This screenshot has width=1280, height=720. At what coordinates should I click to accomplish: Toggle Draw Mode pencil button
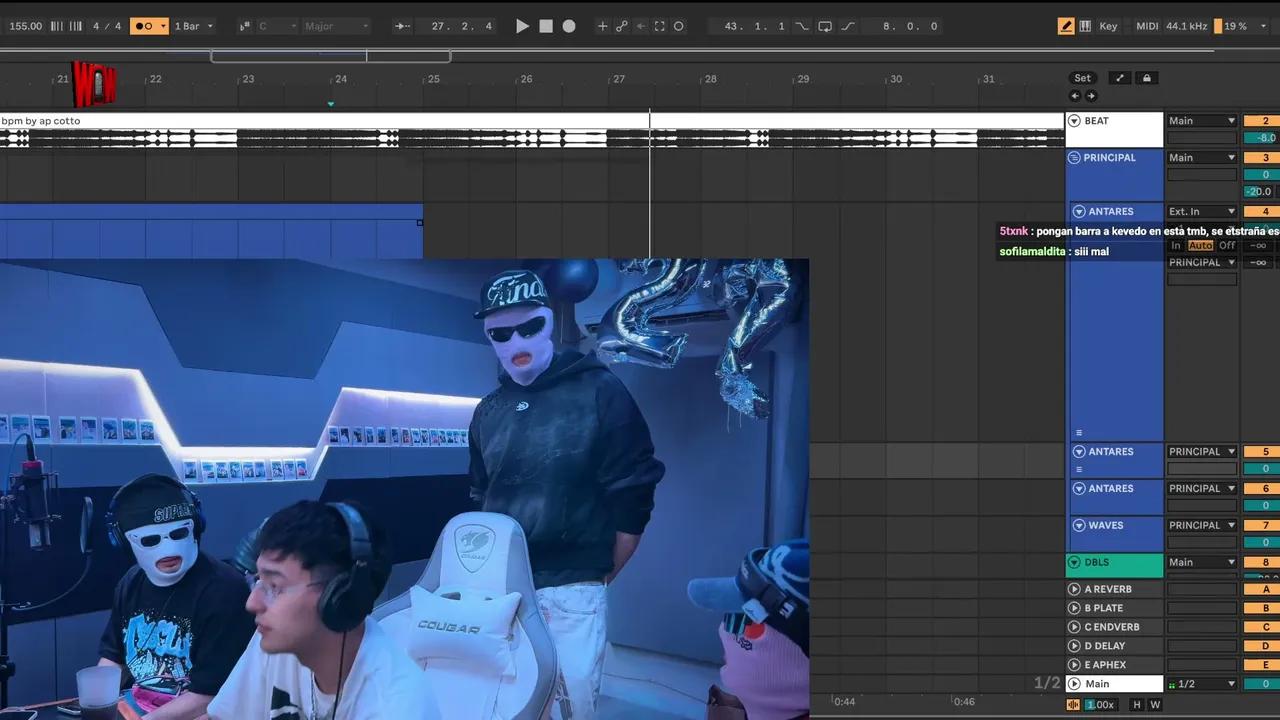tap(1066, 26)
